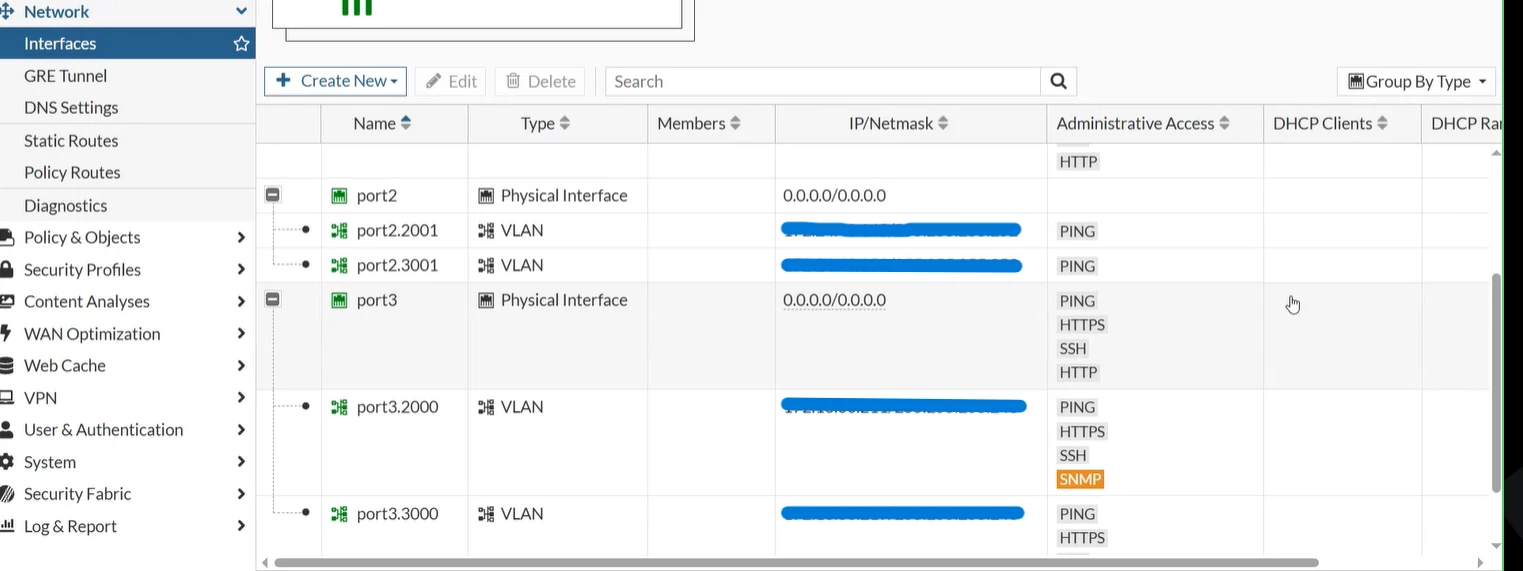Image resolution: width=1523 pixels, height=571 pixels.
Task: Select the port2.3001 name text
Action: tap(397, 265)
